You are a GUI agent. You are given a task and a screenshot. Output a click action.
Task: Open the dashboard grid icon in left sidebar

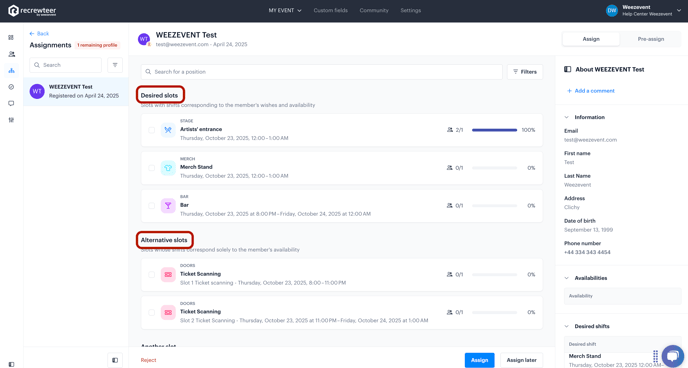point(11,37)
